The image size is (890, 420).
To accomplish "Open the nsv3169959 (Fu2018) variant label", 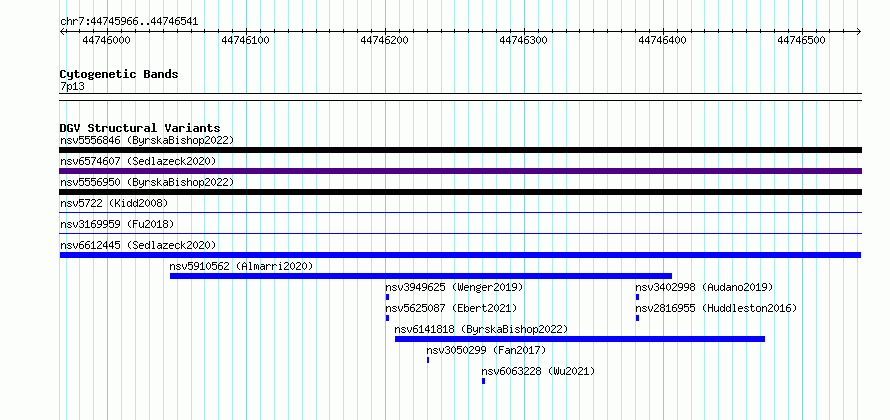I will [x=117, y=224].
